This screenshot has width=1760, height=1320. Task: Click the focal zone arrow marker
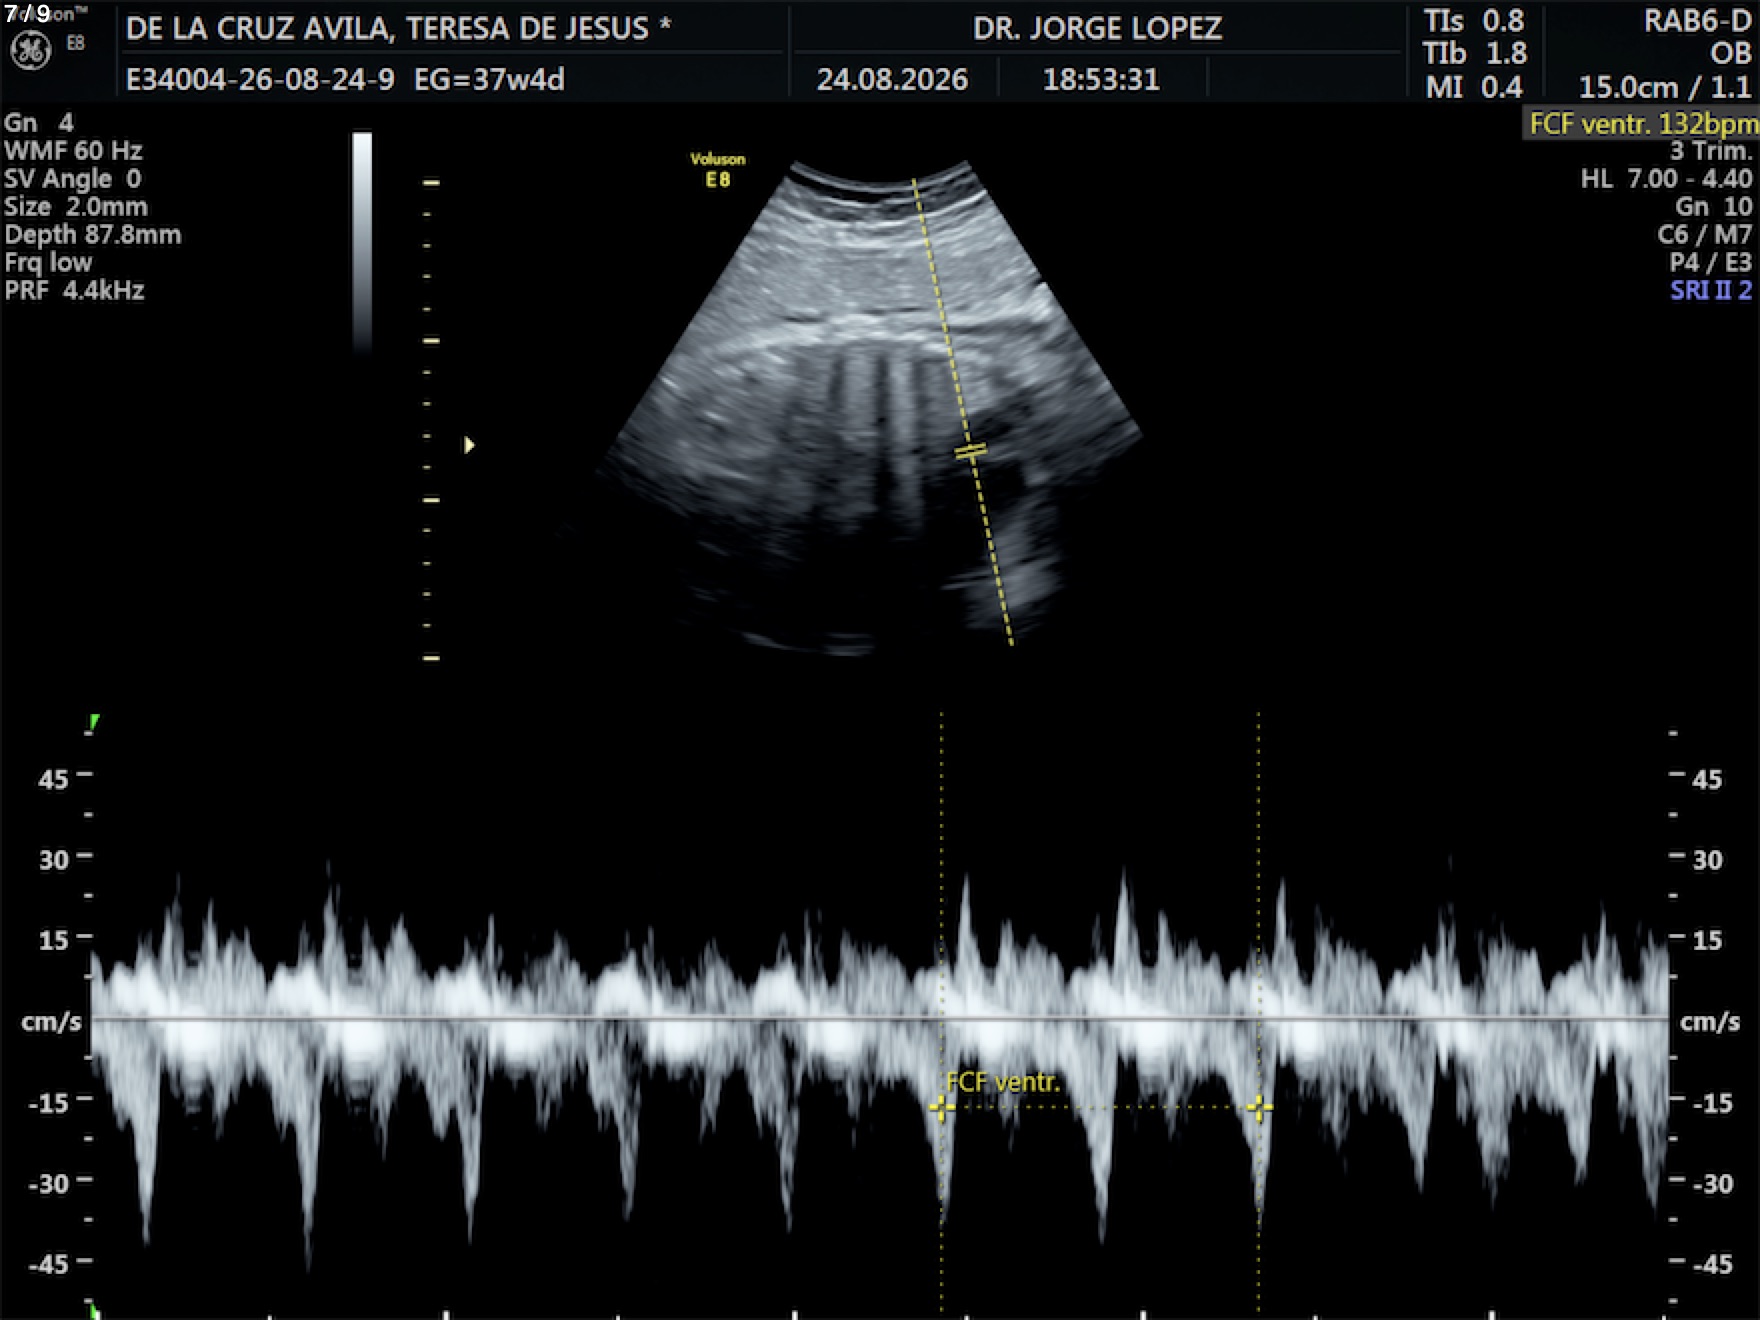(x=469, y=445)
